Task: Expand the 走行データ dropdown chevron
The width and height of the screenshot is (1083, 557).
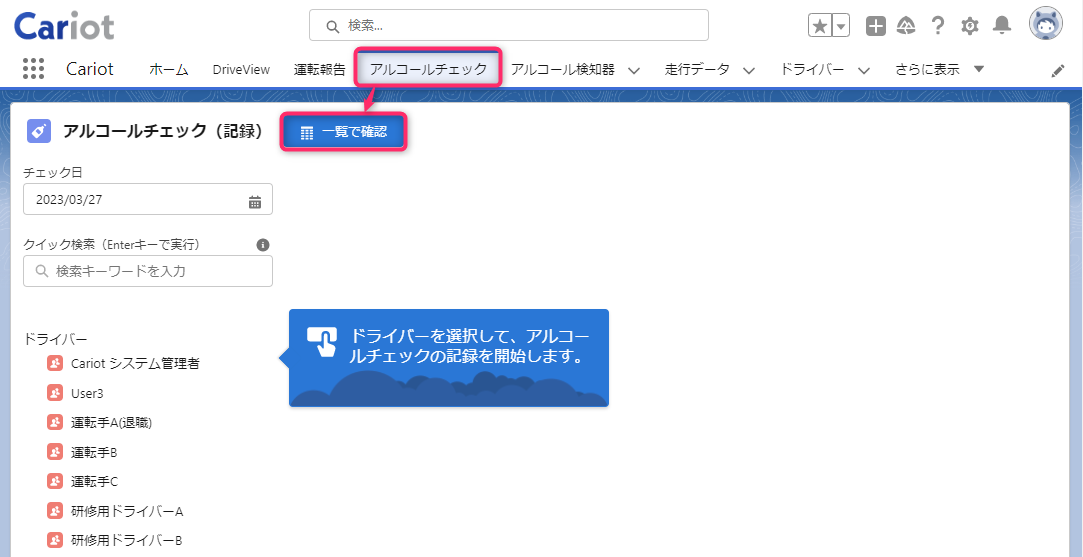Action: (748, 70)
